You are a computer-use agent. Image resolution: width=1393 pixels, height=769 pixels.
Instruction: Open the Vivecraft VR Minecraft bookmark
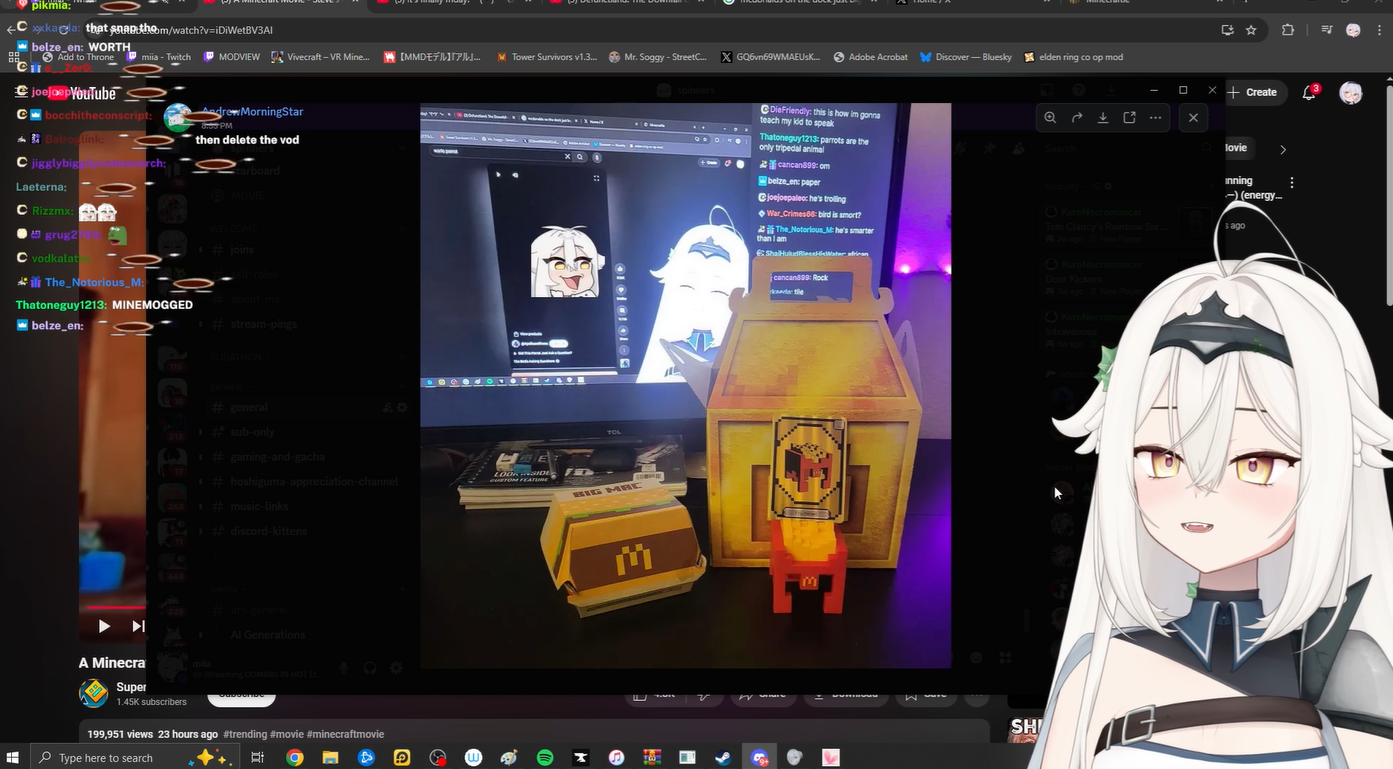[x=321, y=57]
